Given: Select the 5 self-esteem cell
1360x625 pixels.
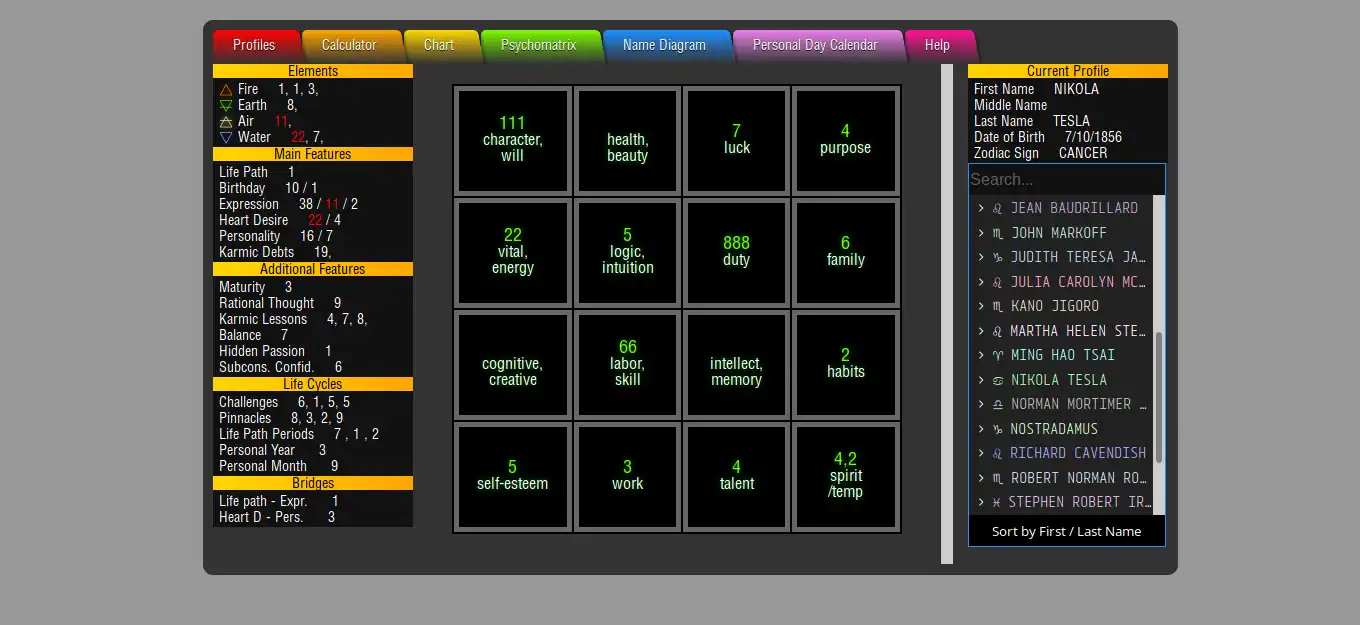Looking at the screenshot, I should [x=512, y=476].
